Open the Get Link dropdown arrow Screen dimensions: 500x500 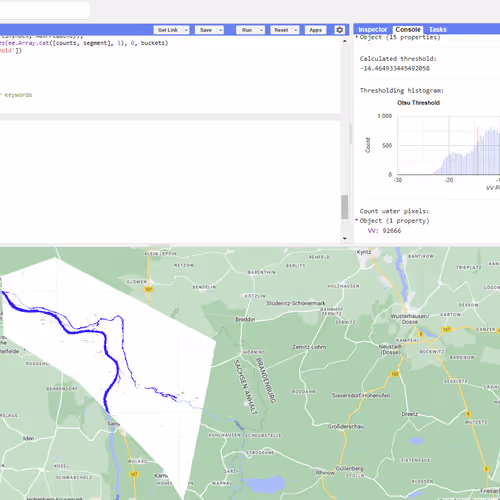click(x=186, y=30)
